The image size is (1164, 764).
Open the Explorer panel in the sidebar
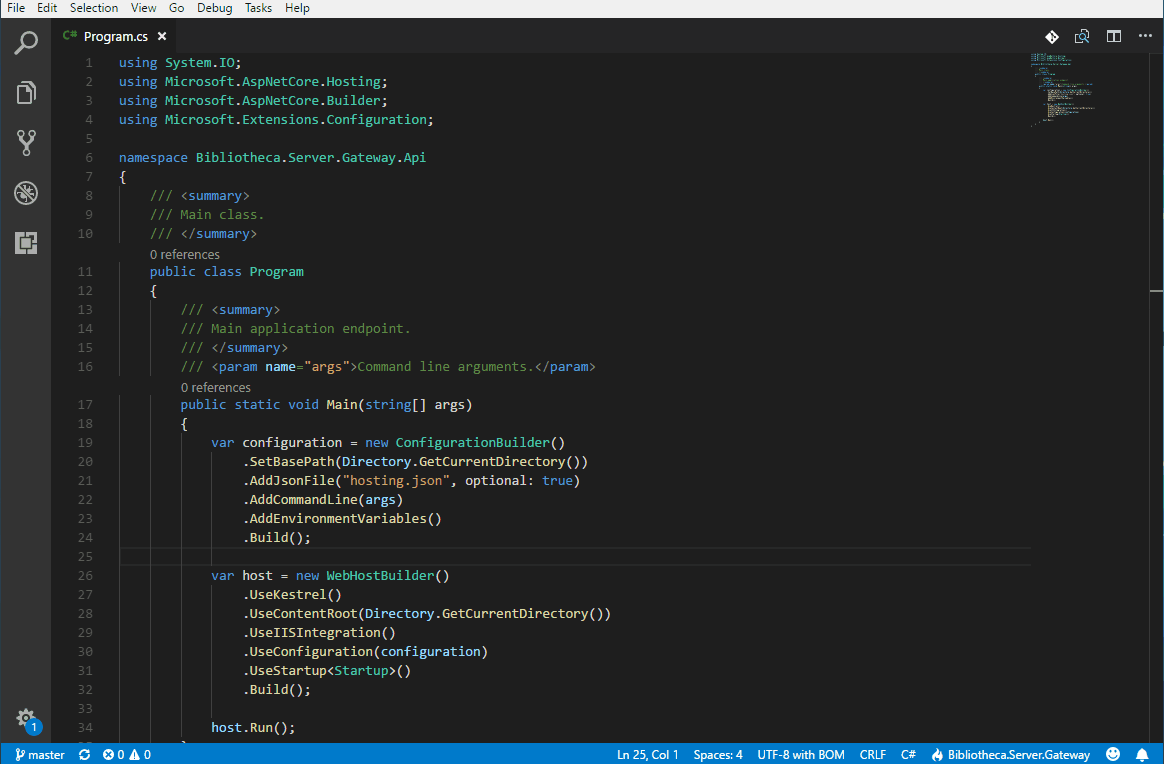point(26,92)
